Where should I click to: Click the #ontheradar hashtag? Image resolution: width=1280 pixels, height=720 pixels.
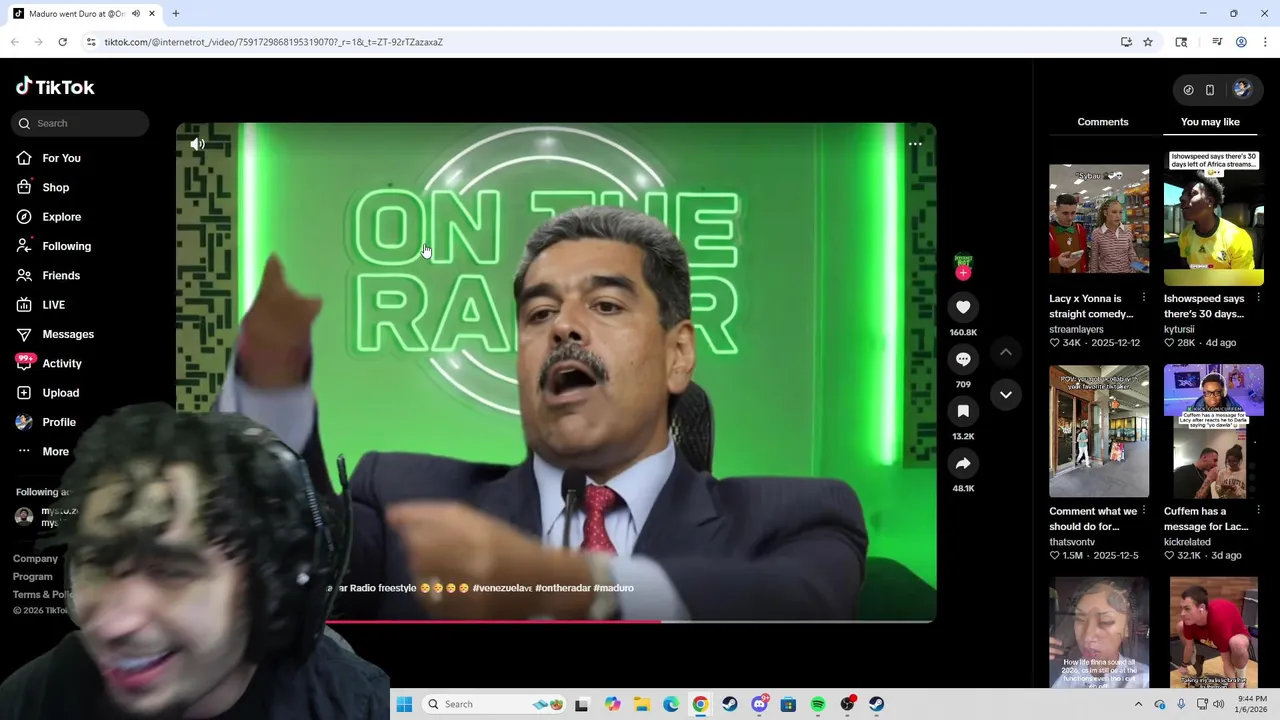[562, 588]
